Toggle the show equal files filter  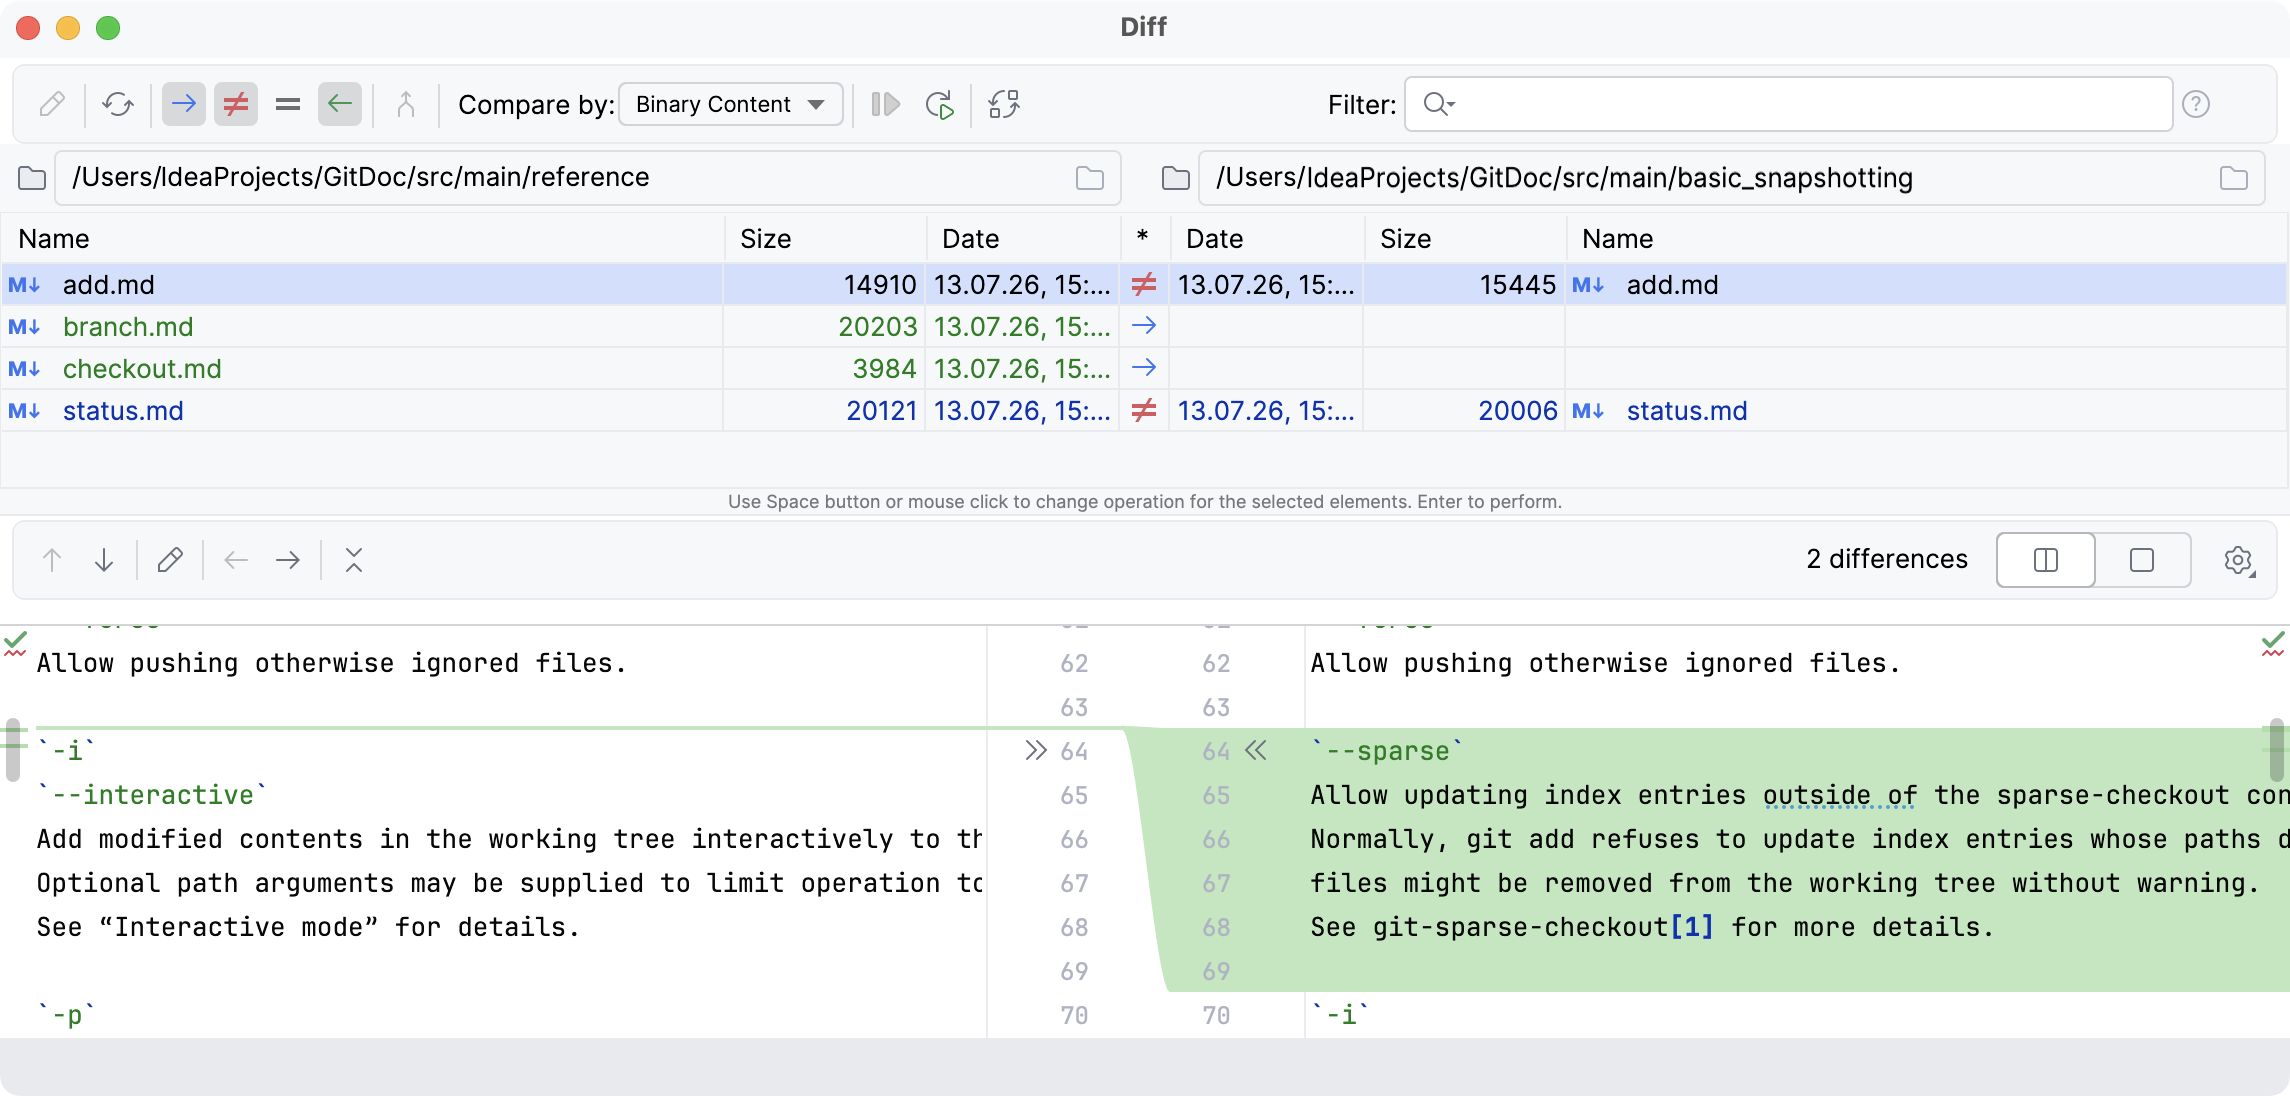click(x=288, y=104)
